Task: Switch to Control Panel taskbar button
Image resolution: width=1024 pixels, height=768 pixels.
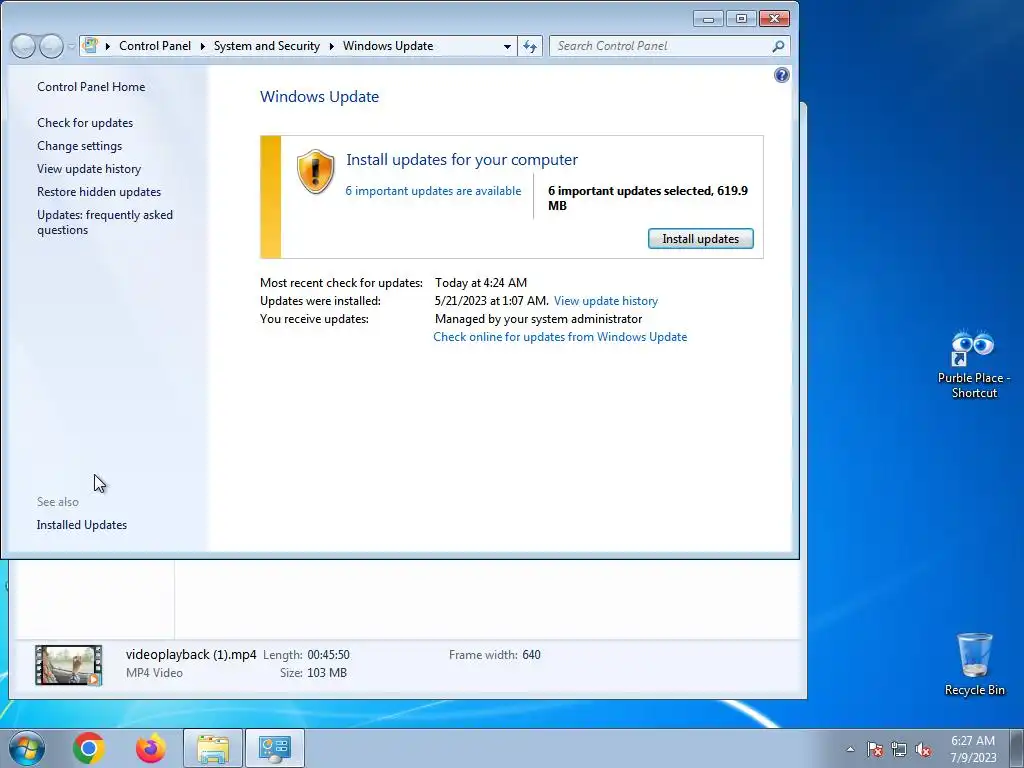Action: (x=274, y=748)
